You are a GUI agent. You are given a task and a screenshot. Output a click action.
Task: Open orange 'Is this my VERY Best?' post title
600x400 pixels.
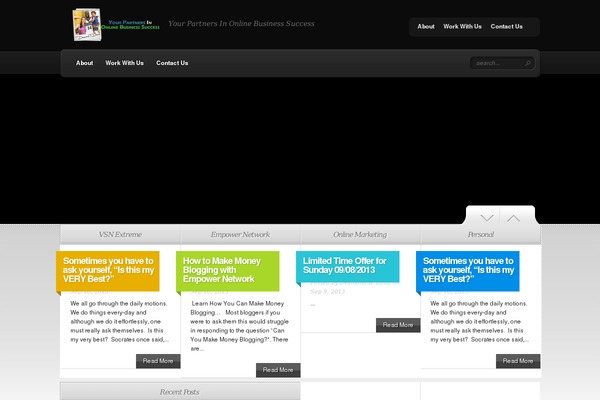108,270
